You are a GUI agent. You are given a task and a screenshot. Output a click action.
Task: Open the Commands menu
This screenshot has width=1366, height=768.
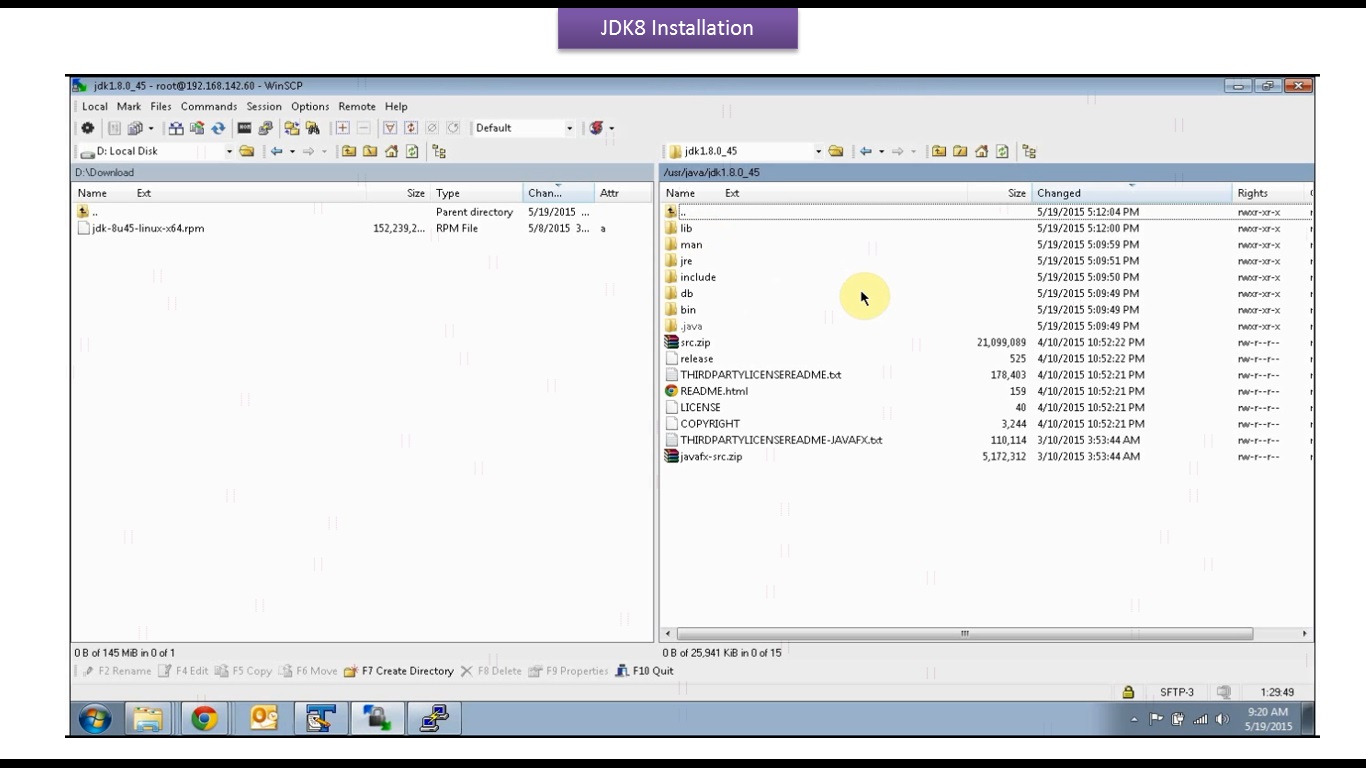coord(209,106)
